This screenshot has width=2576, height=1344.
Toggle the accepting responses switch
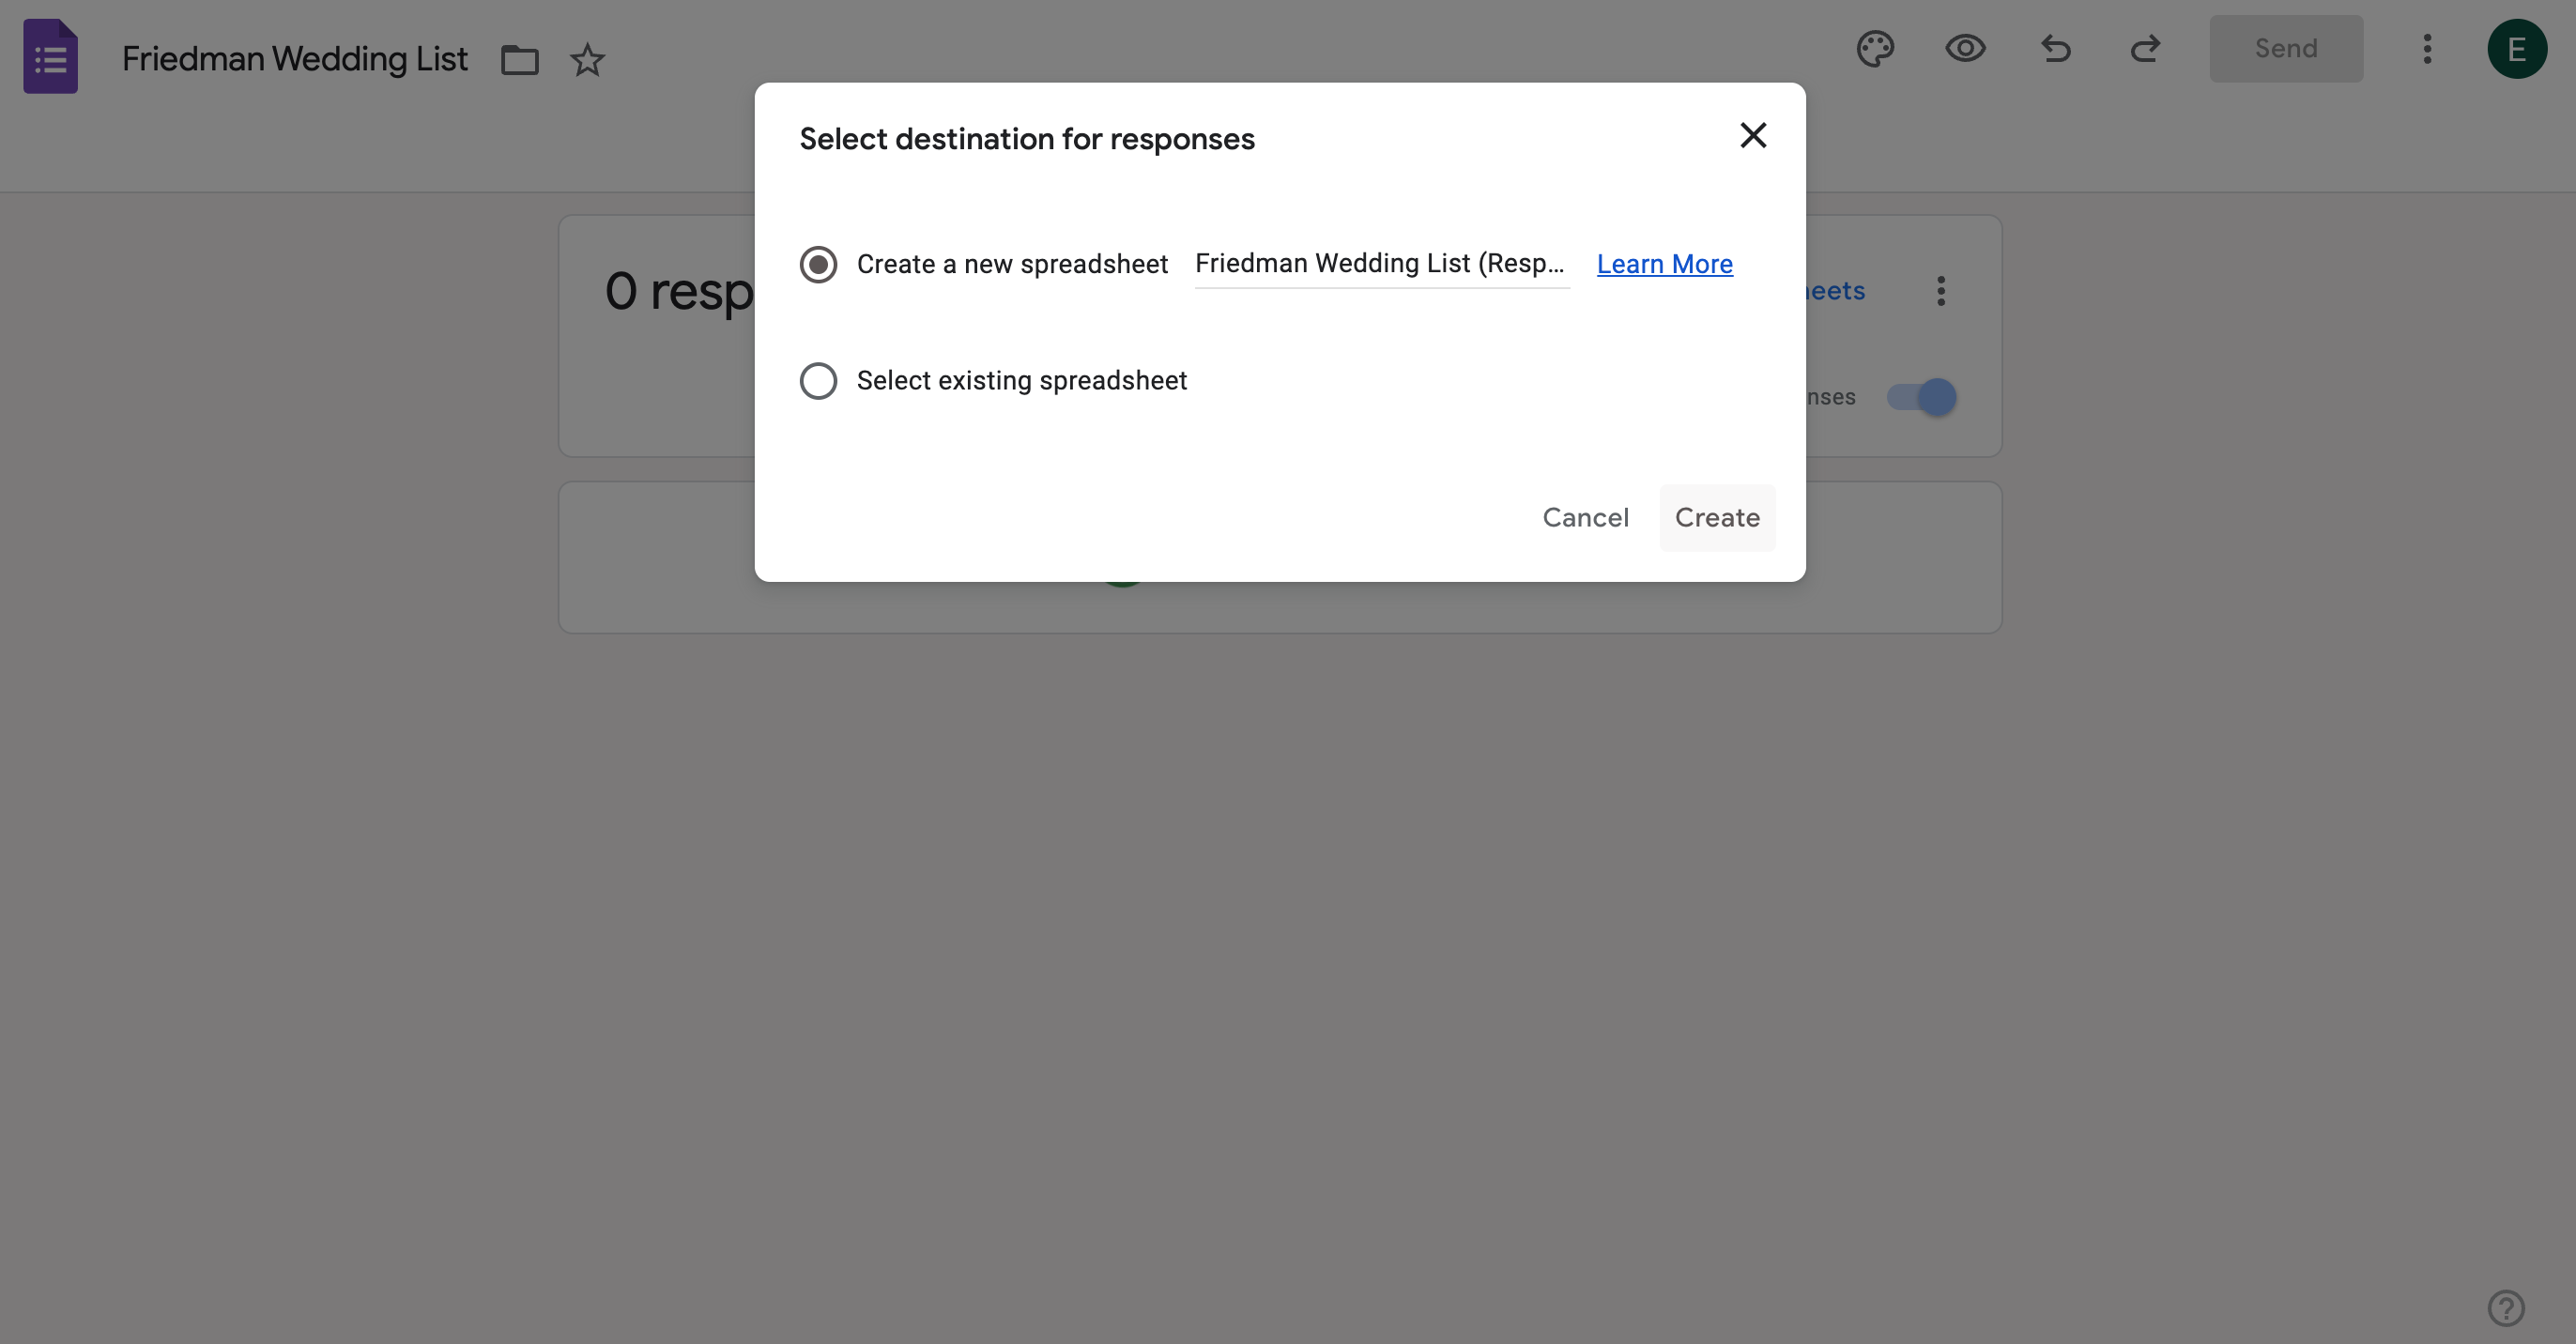click(x=1922, y=397)
